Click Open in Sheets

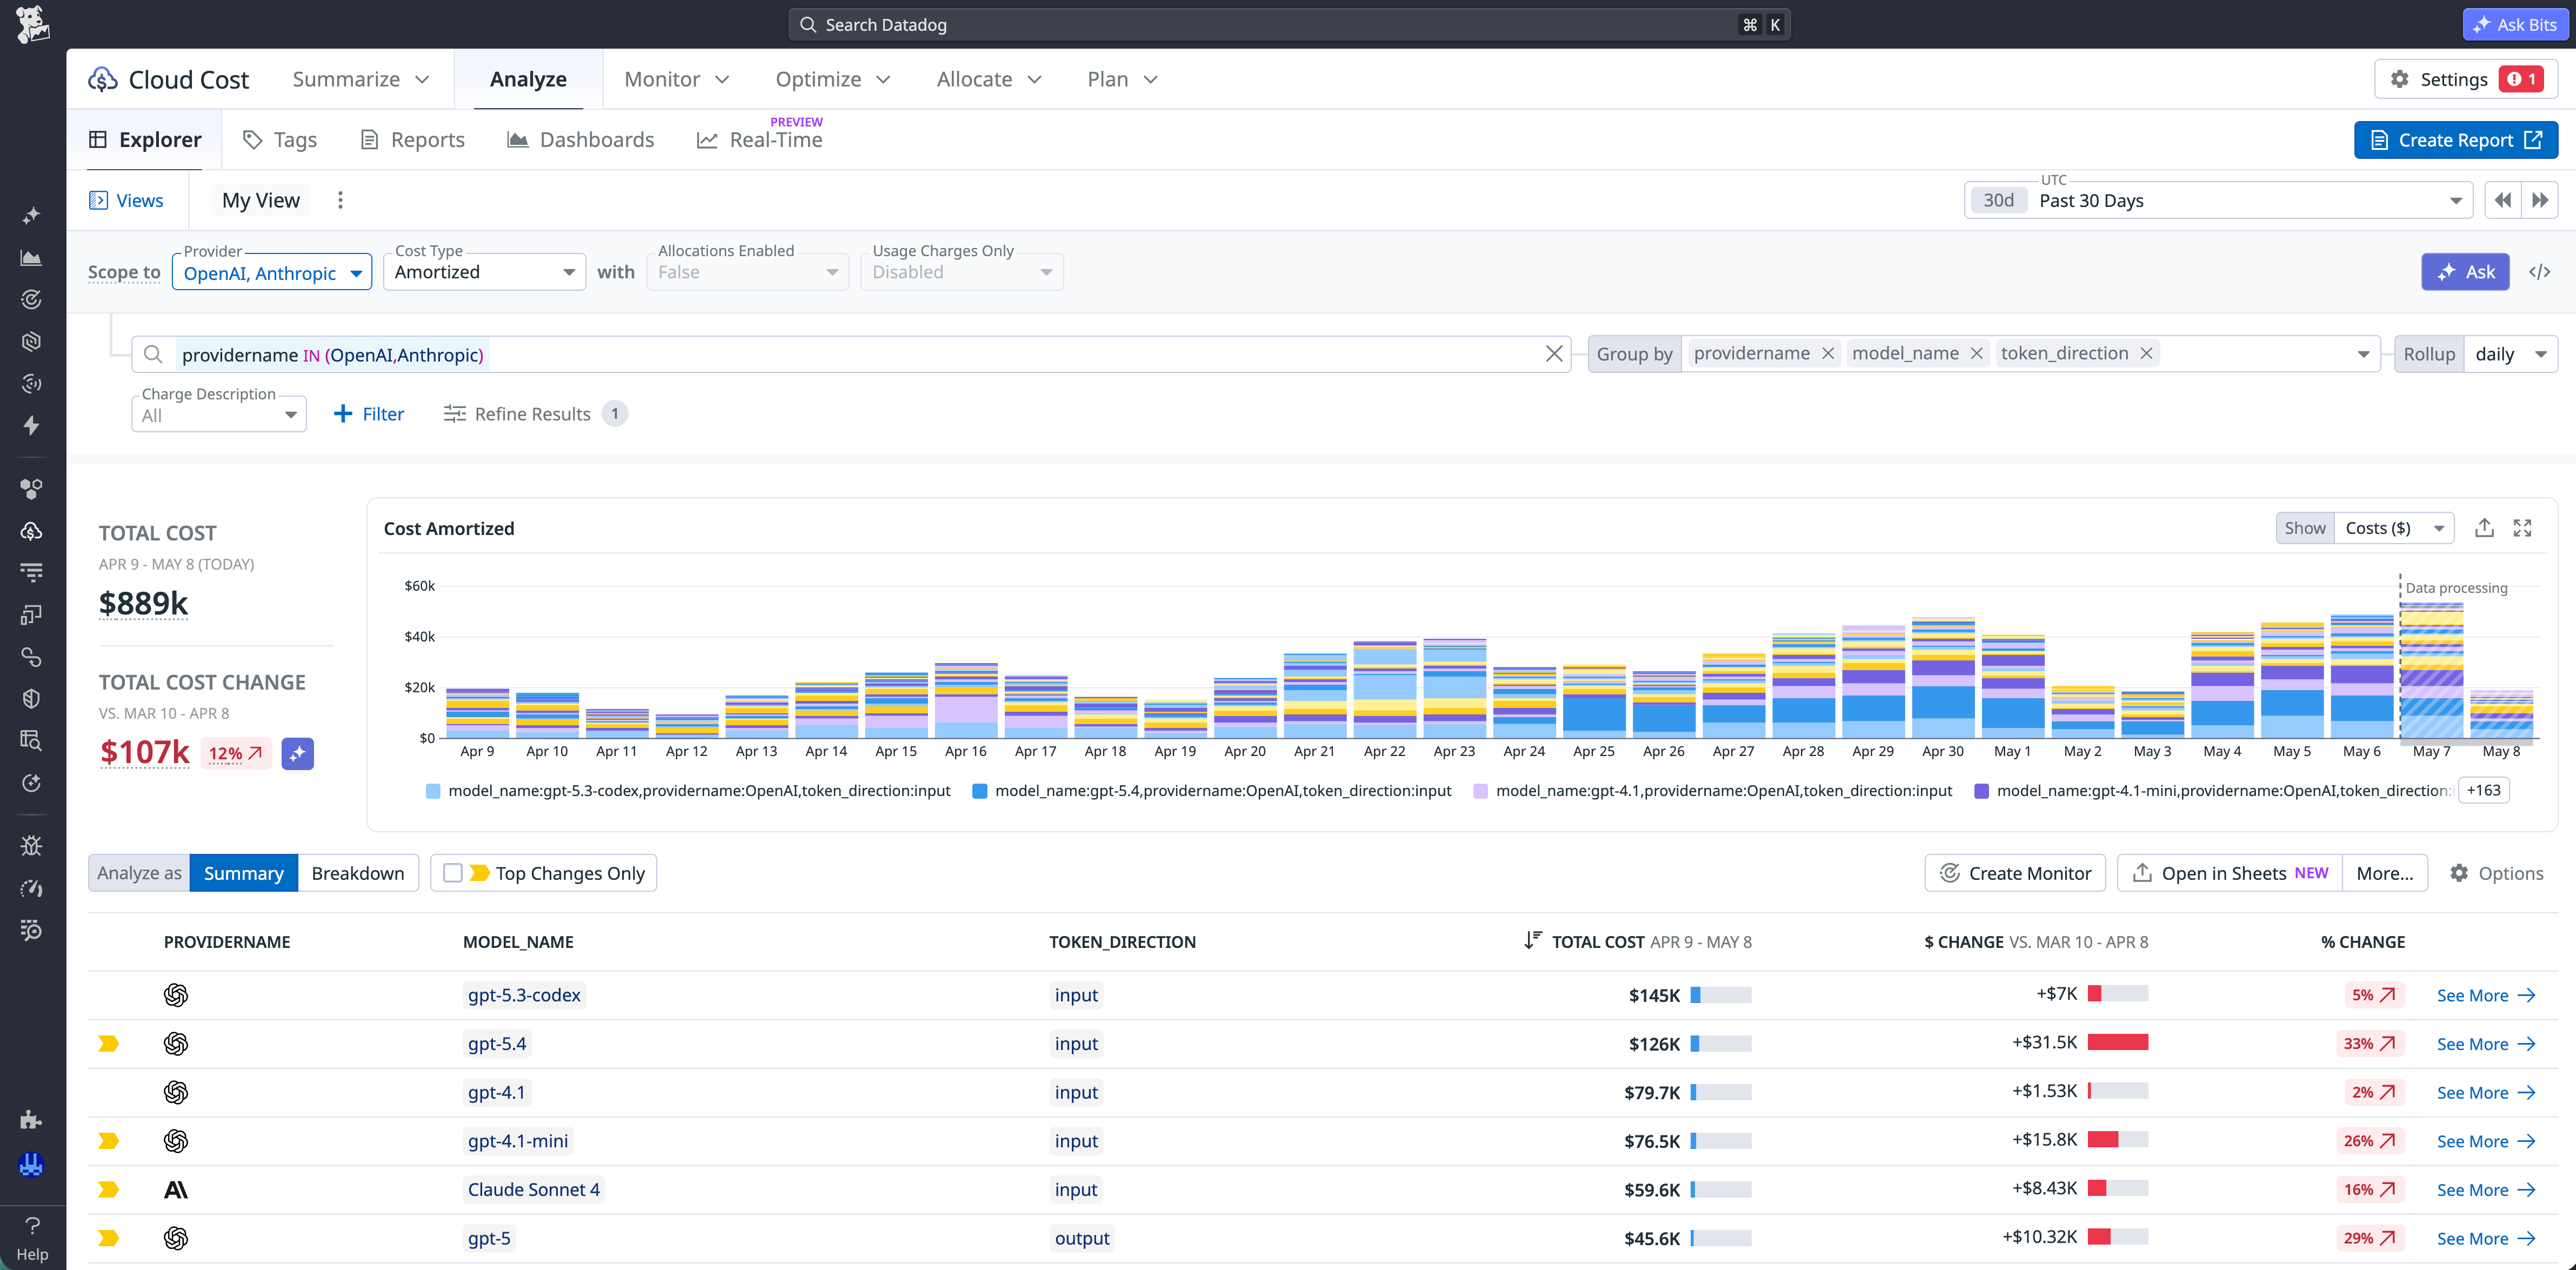point(2229,873)
